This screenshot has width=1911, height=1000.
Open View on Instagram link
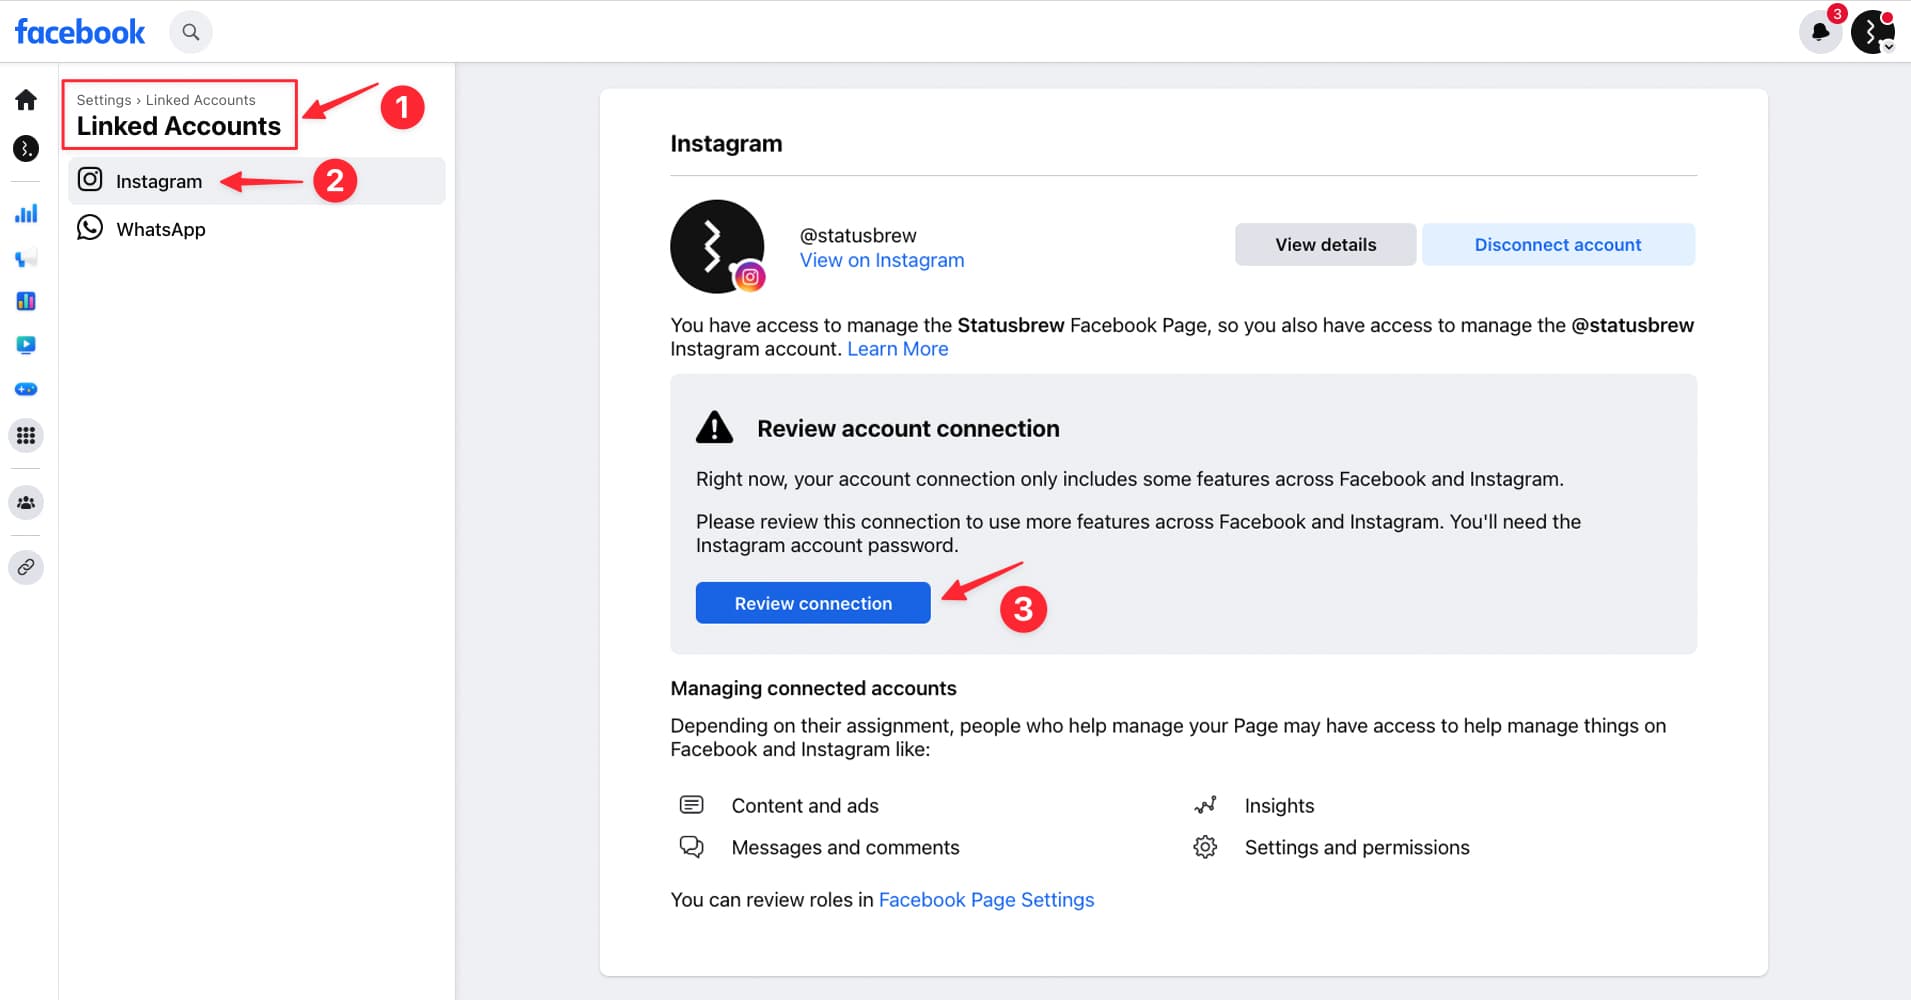coord(882,260)
